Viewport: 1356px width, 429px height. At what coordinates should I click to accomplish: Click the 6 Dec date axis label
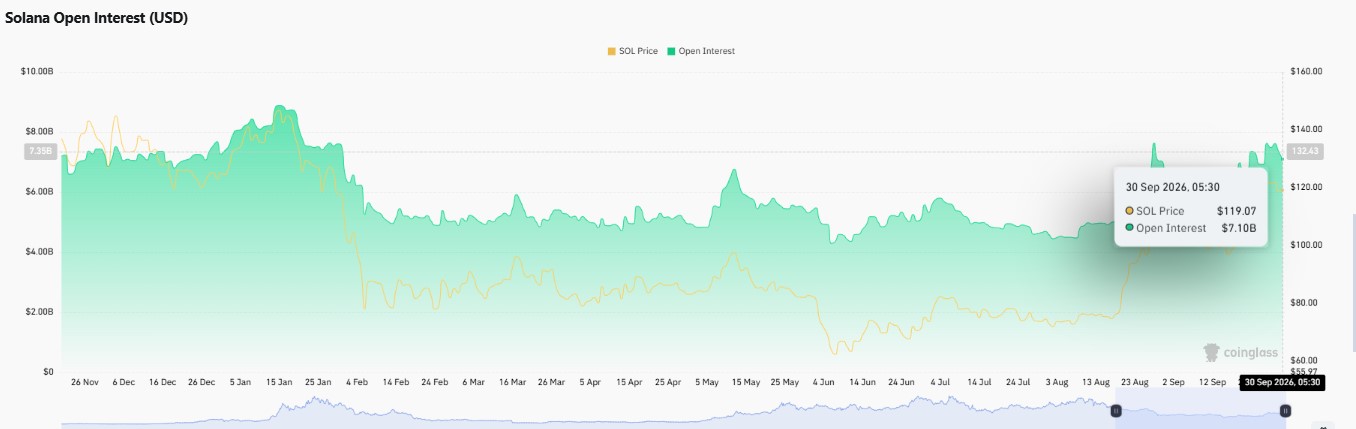pyautogui.click(x=124, y=382)
